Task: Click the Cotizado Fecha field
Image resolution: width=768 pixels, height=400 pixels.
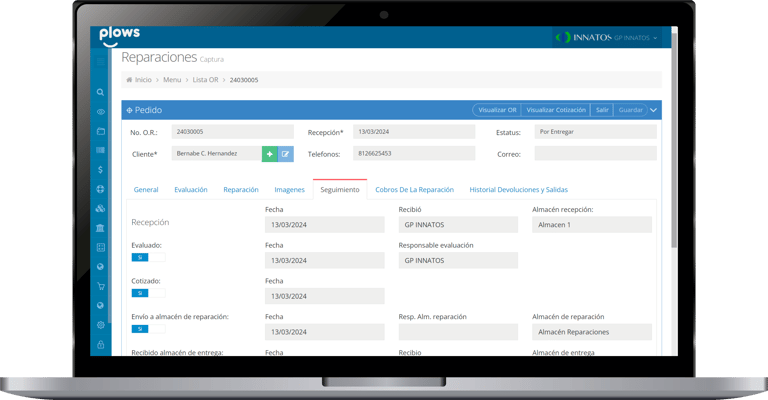Action: click(325, 296)
